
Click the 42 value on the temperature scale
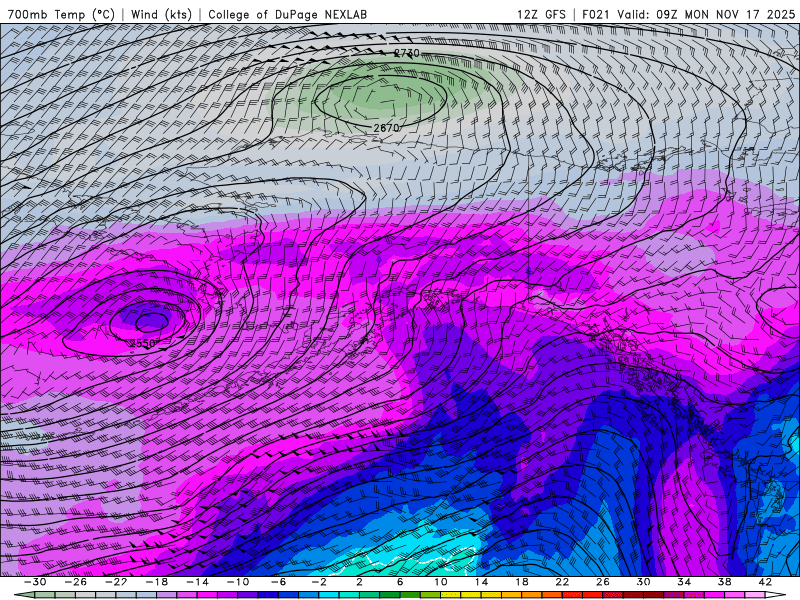pos(765,582)
